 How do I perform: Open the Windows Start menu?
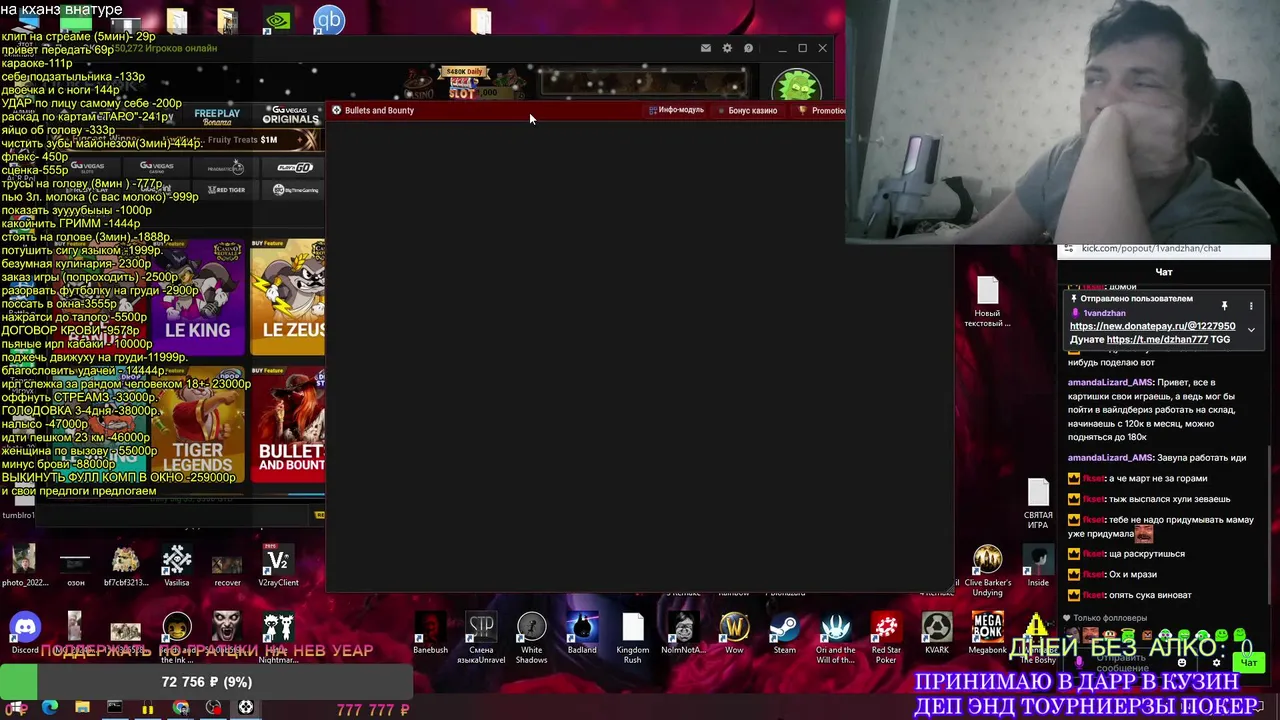click(x=17, y=708)
